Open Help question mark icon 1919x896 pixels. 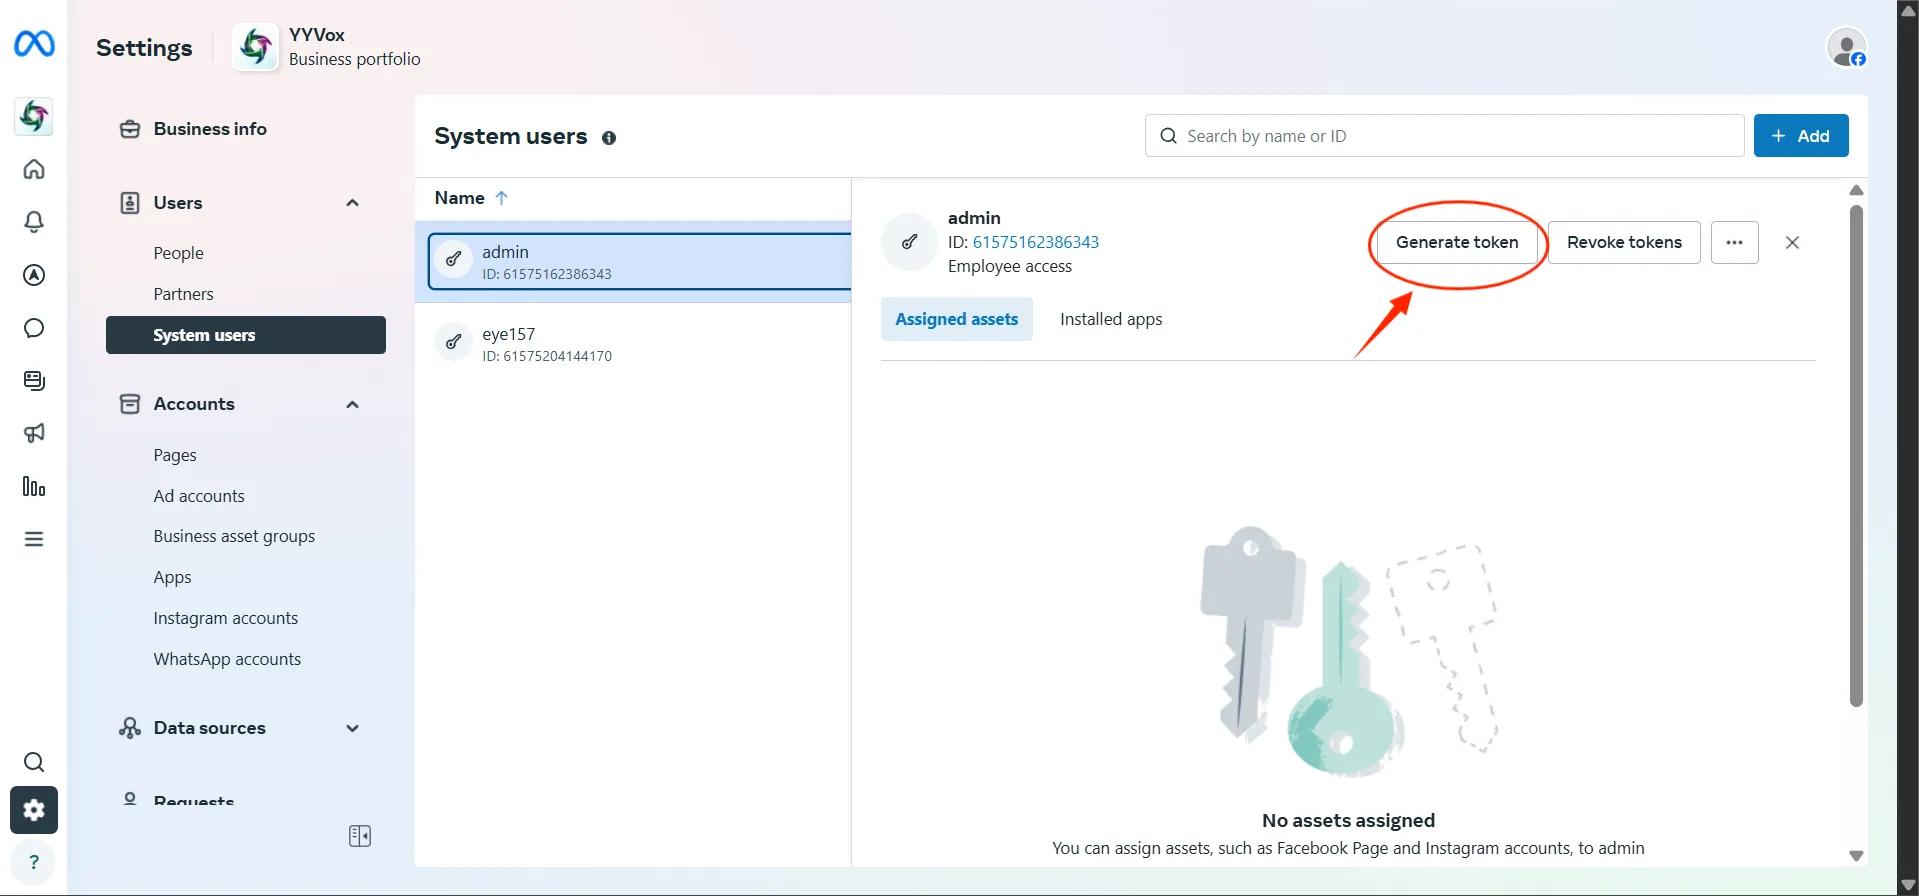click(34, 862)
